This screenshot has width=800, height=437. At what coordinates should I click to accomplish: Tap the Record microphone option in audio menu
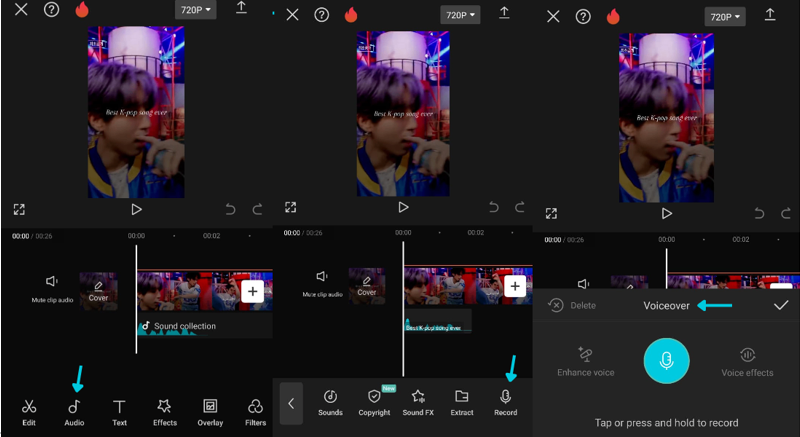click(x=505, y=402)
